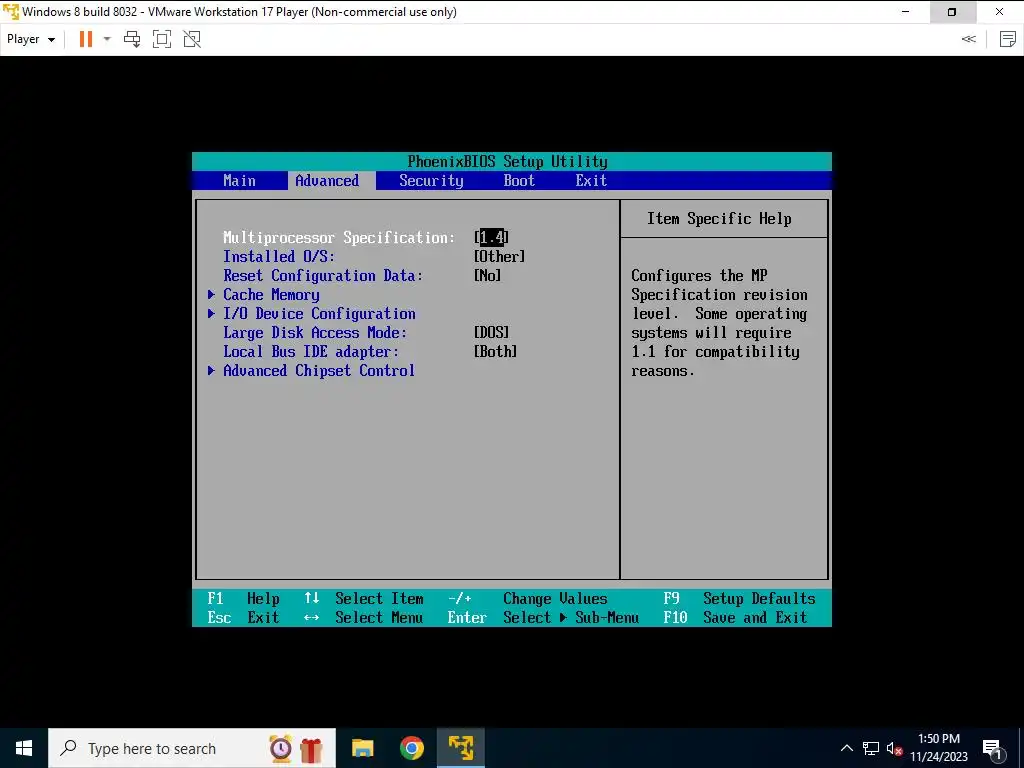This screenshot has width=1024, height=768.
Task: Click Reset Configuration Data label
Action: coord(323,276)
